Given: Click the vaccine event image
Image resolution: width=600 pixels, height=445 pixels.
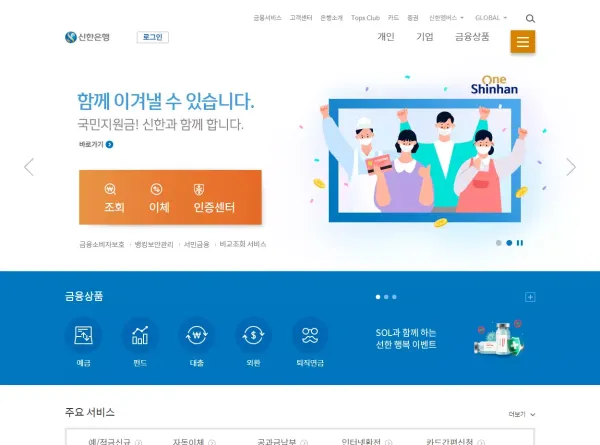Looking at the screenshot, I should (x=499, y=338).
